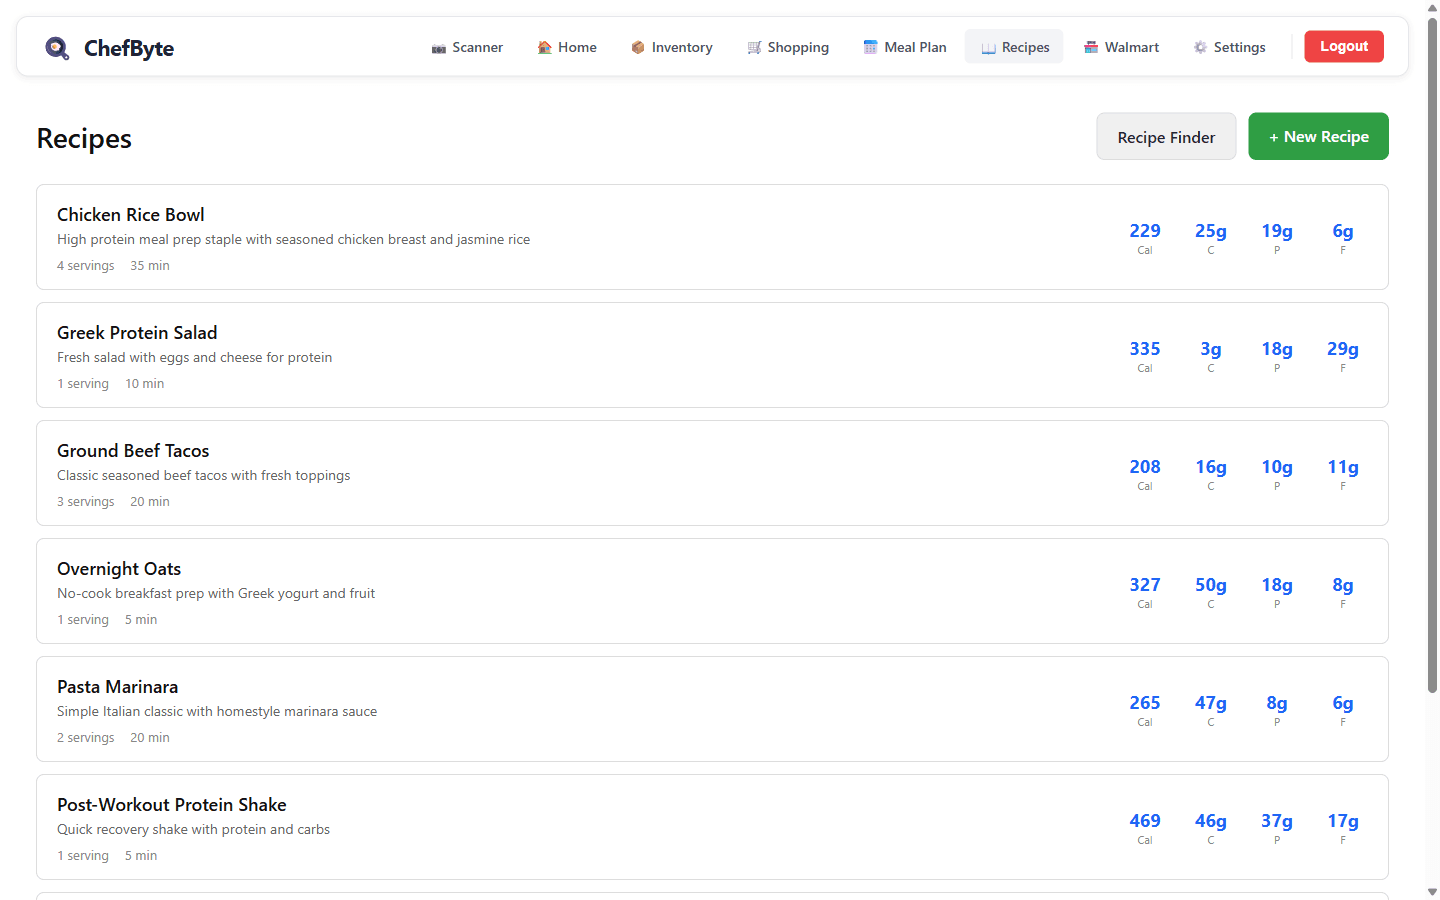Open the Meal Plan tab
Image resolution: width=1440 pixels, height=900 pixels.
905,47
